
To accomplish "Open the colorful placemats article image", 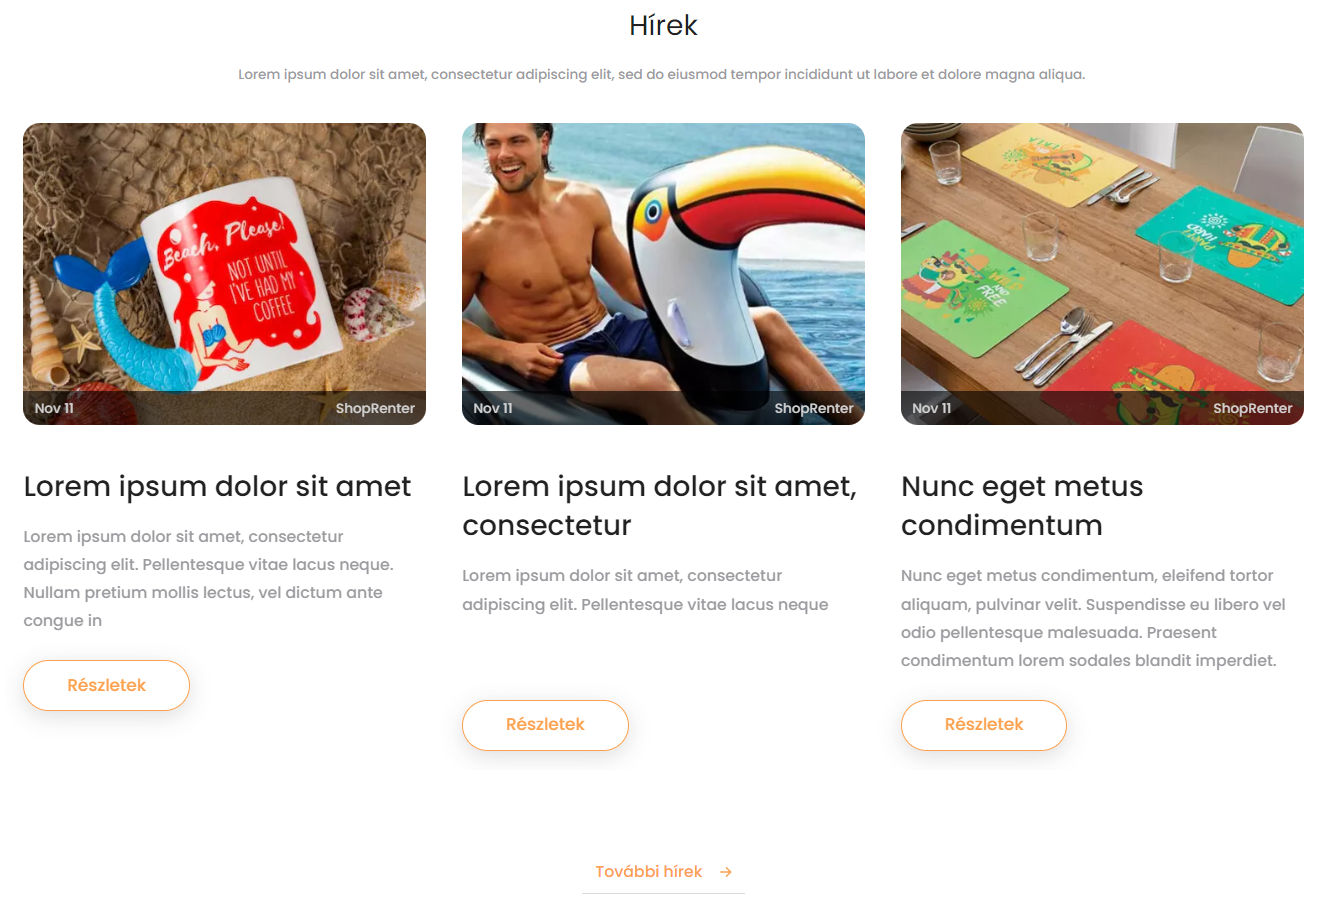I will (1102, 274).
